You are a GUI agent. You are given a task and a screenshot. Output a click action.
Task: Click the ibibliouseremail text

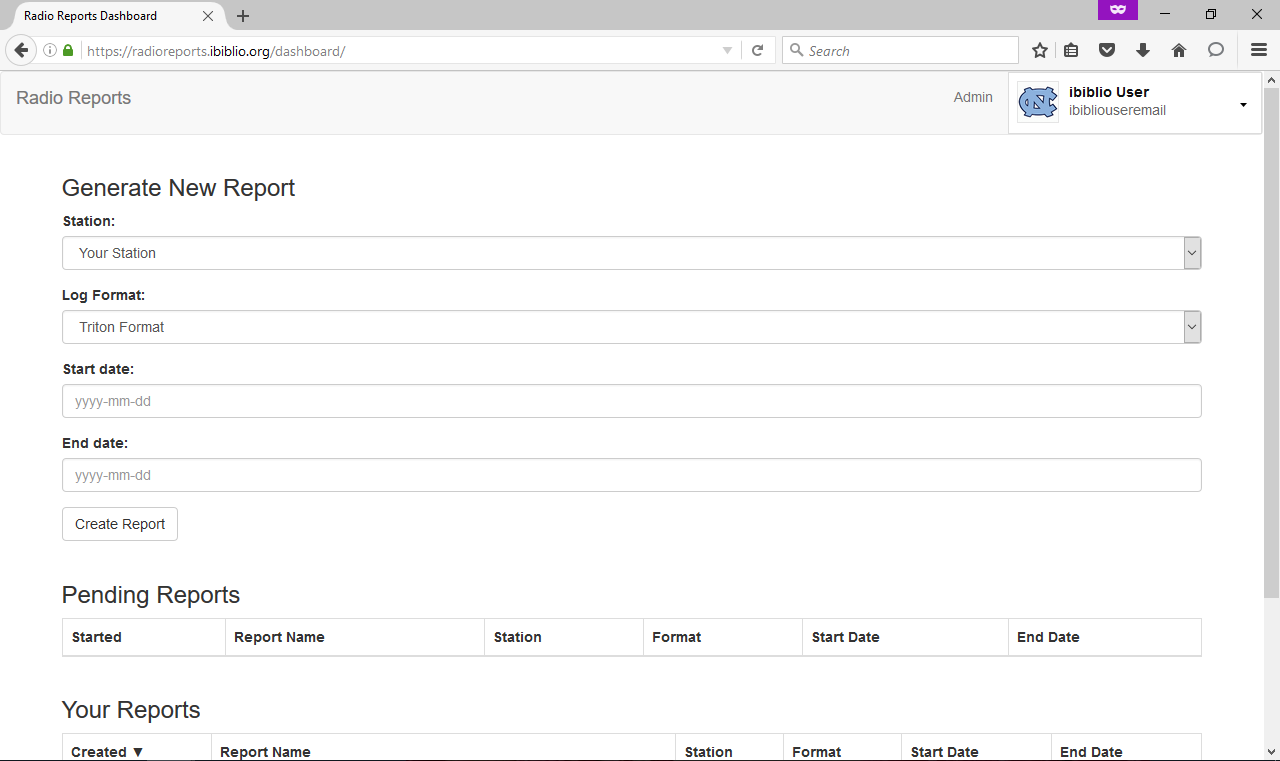[1117, 111]
